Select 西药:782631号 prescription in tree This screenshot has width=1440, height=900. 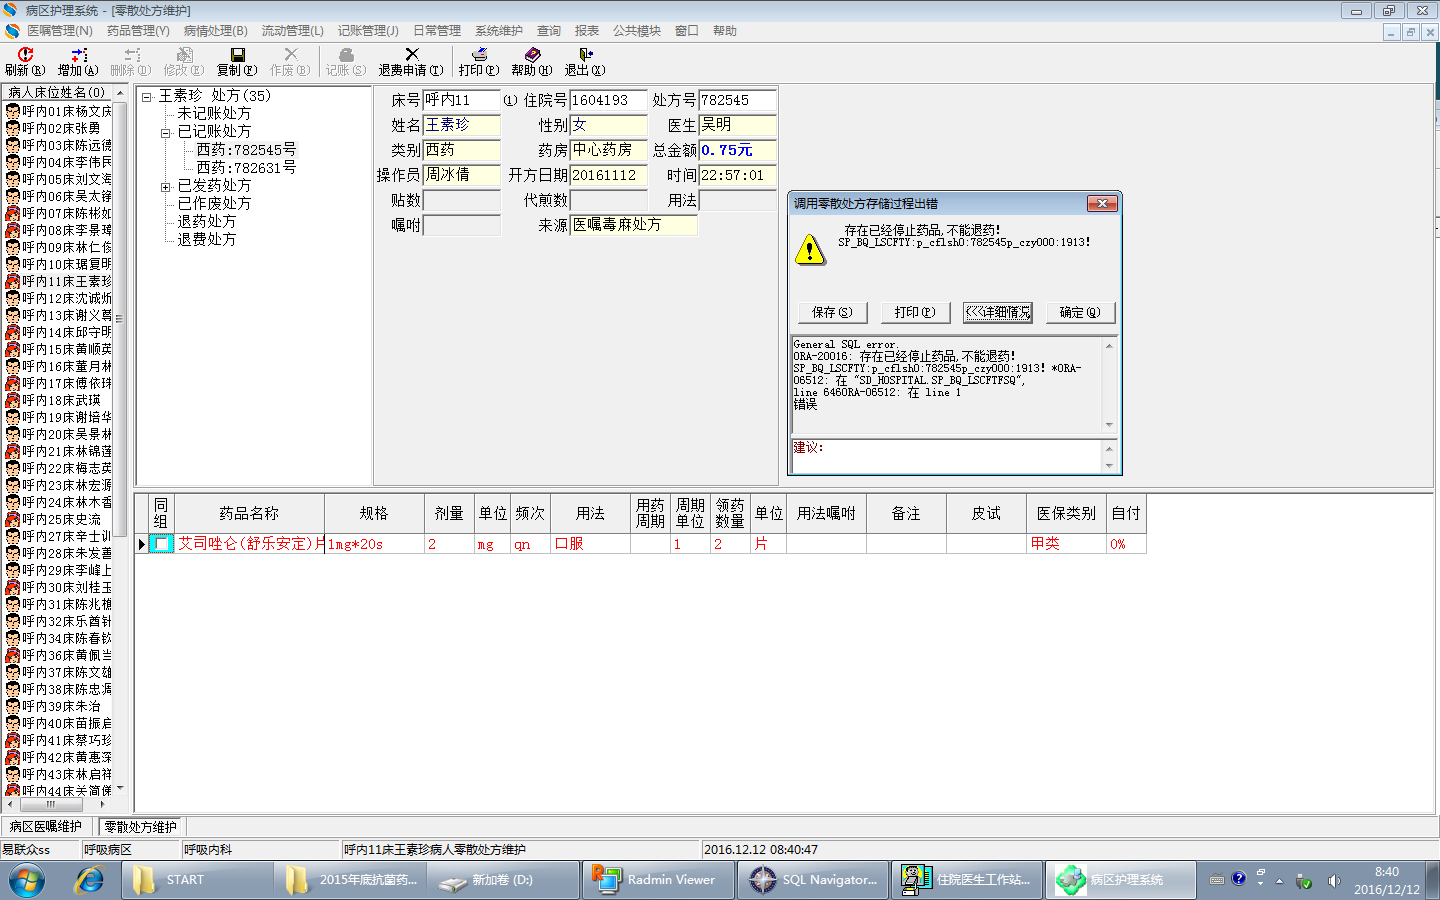pyautogui.click(x=246, y=168)
